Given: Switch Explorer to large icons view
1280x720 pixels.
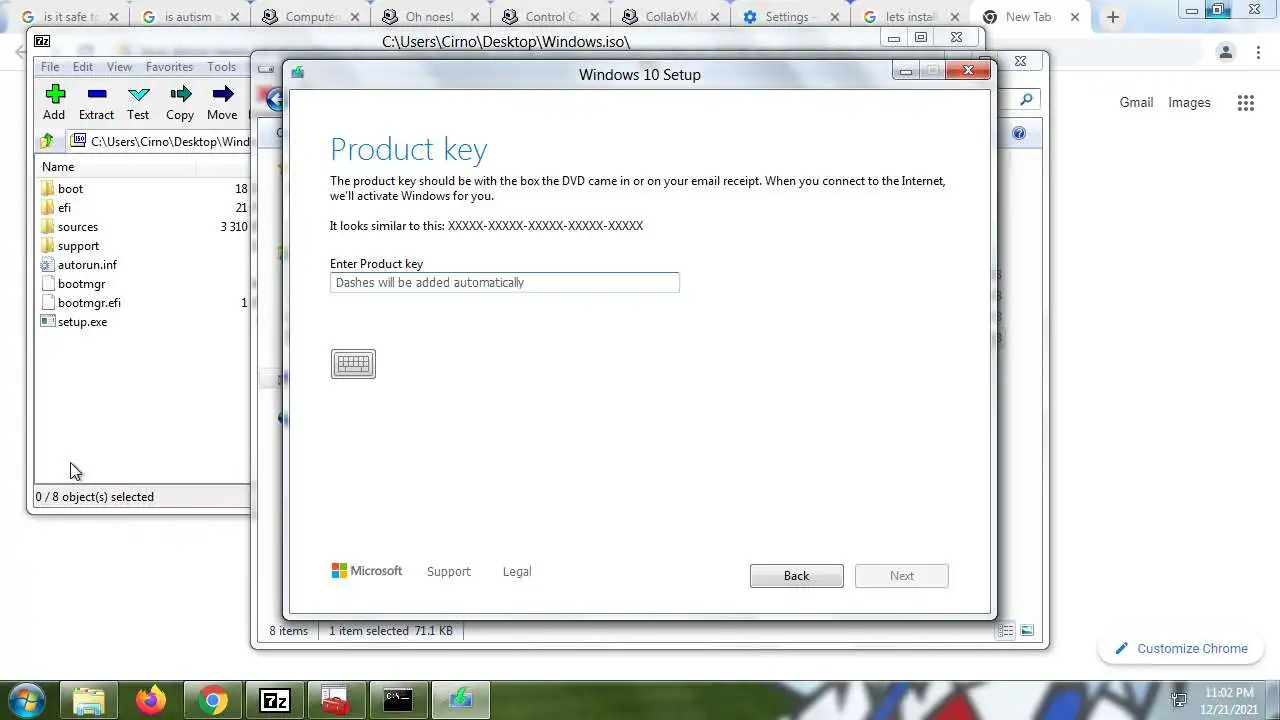Looking at the screenshot, I should pyautogui.click(x=1027, y=630).
